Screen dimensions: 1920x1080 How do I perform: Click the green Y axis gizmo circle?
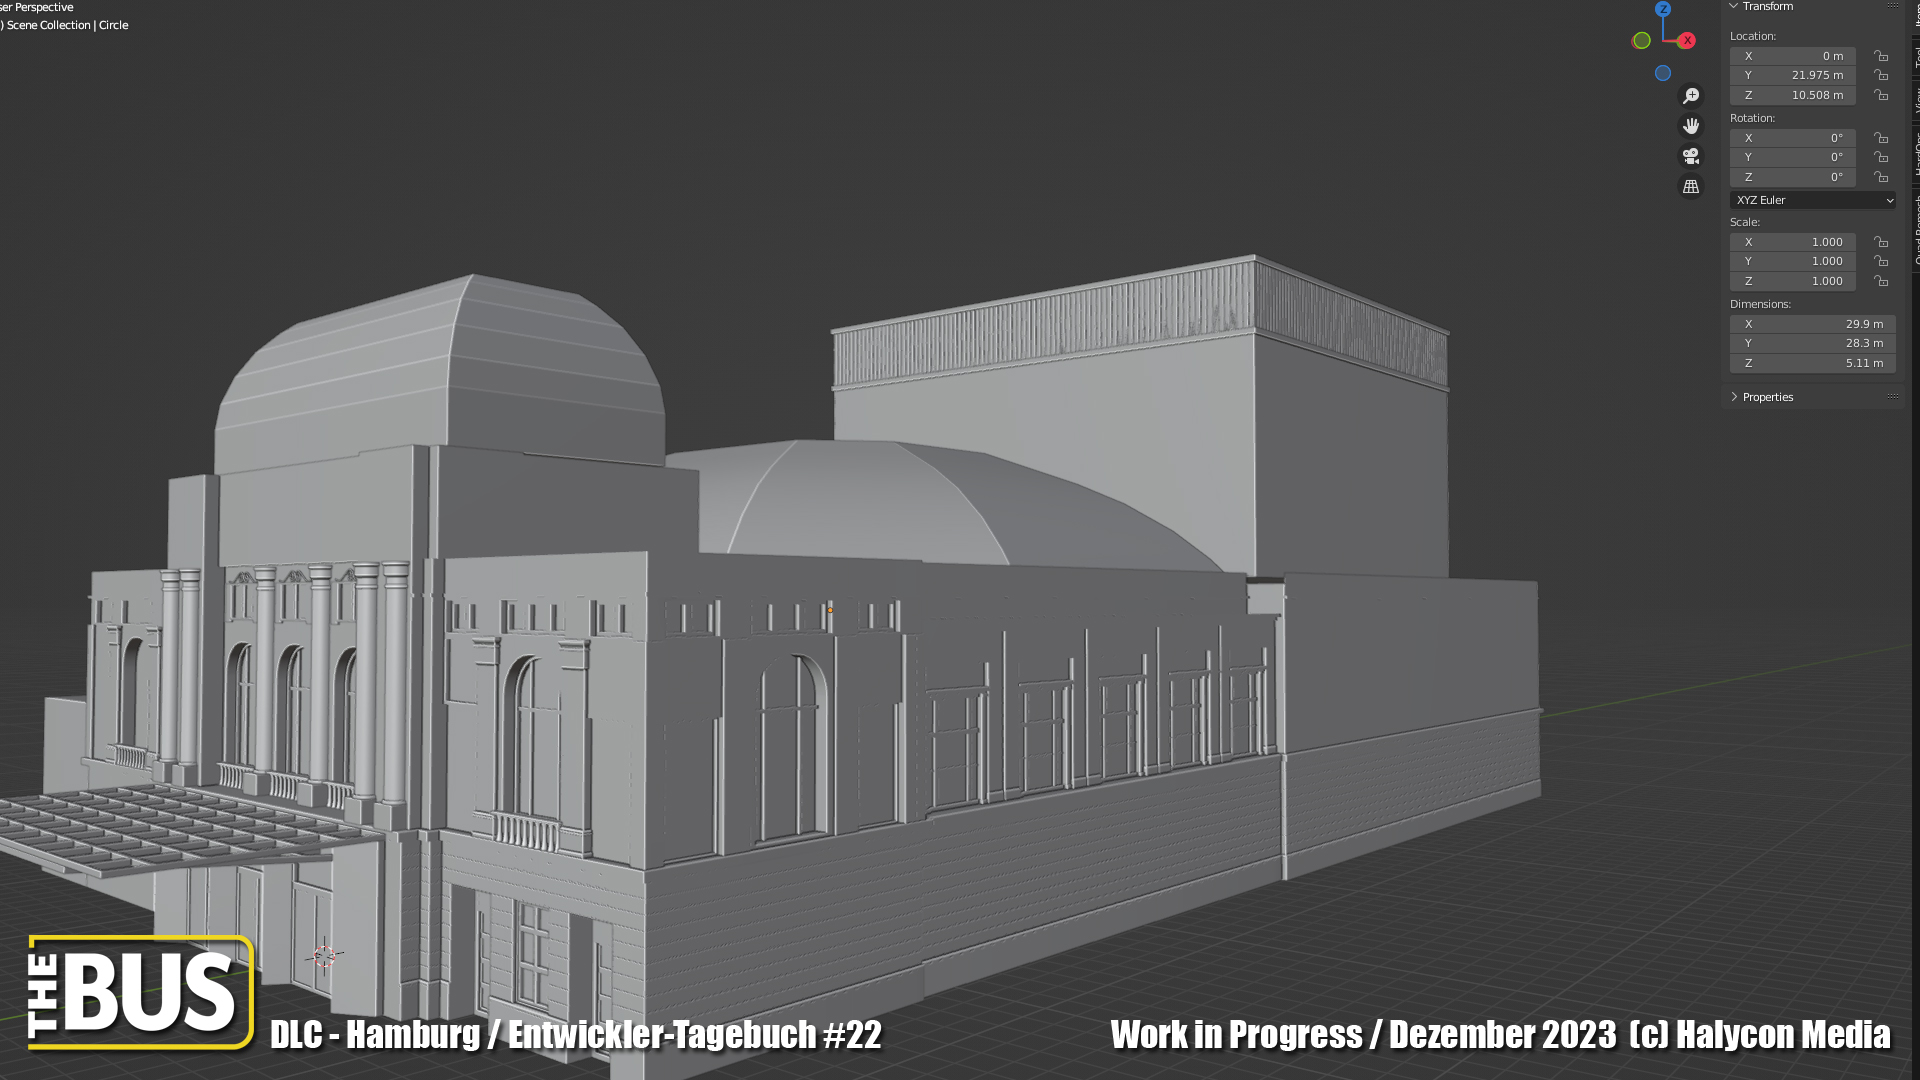pos(1641,41)
